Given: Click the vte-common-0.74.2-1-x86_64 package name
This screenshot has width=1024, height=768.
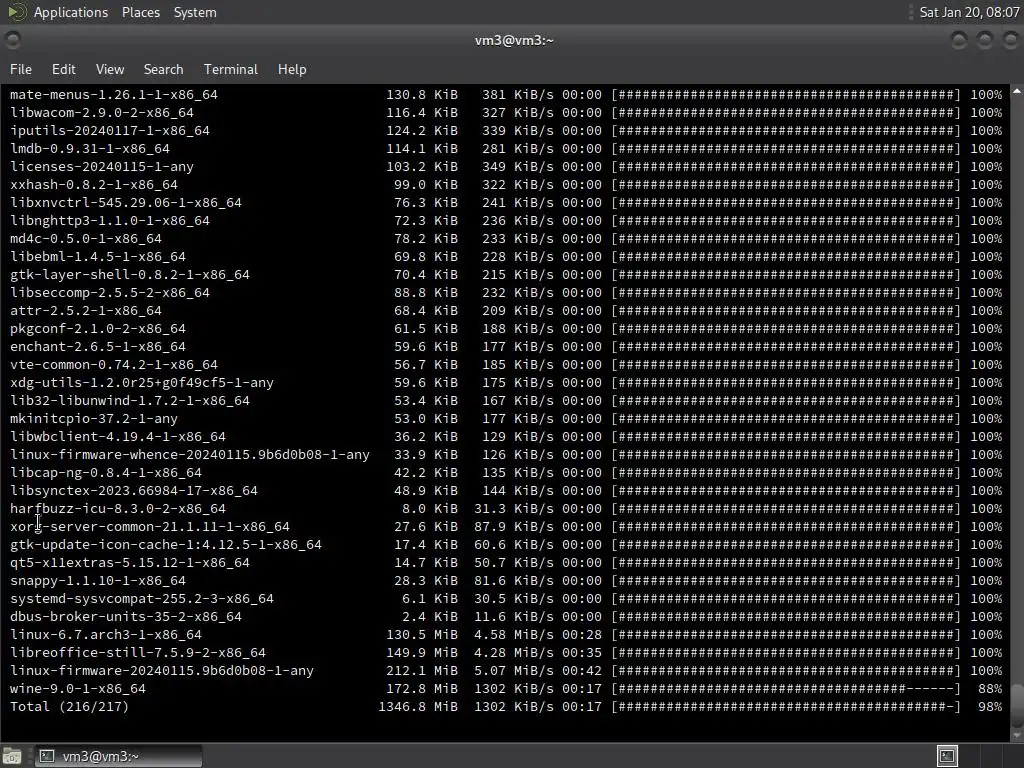Looking at the screenshot, I should (x=114, y=365).
